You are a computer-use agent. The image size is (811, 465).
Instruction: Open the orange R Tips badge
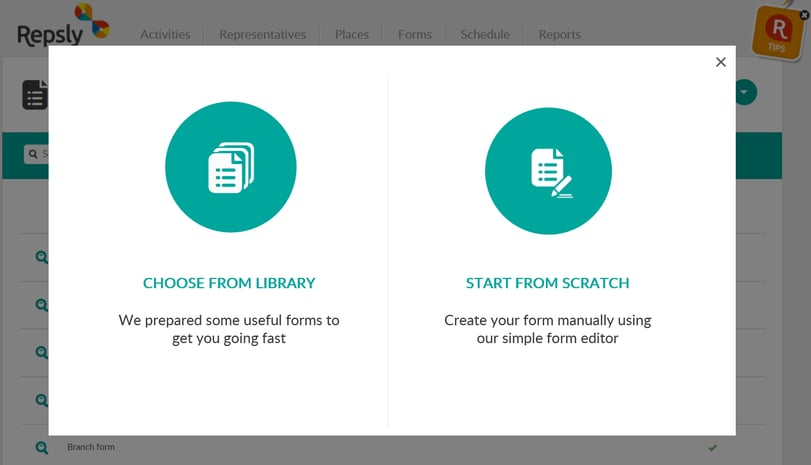coord(778,34)
